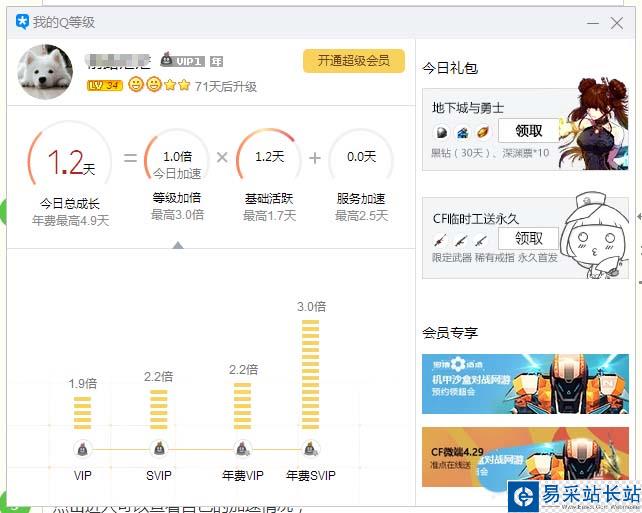The height and width of the screenshot is (513, 642).
Task: Click the 1.9倍 VIP bar
Action: coord(82,413)
